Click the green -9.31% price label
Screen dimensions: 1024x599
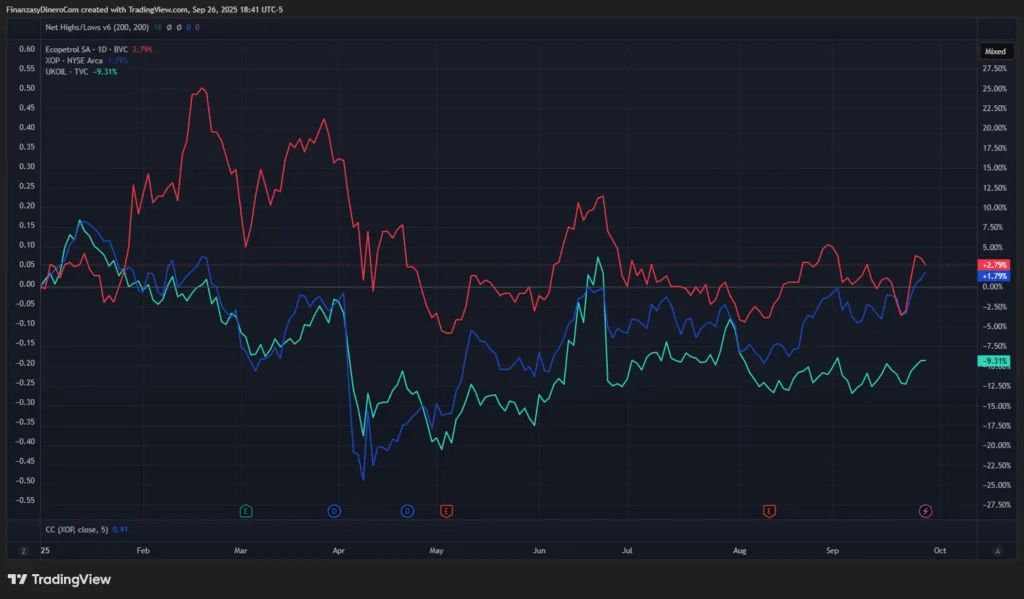(x=995, y=361)
